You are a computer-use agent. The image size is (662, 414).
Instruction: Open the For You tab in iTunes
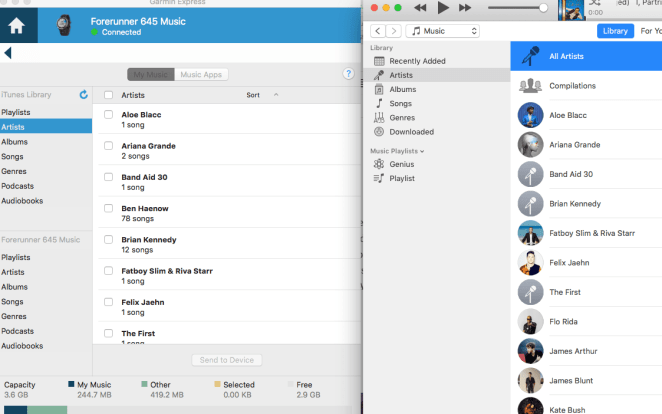[651, 31]
